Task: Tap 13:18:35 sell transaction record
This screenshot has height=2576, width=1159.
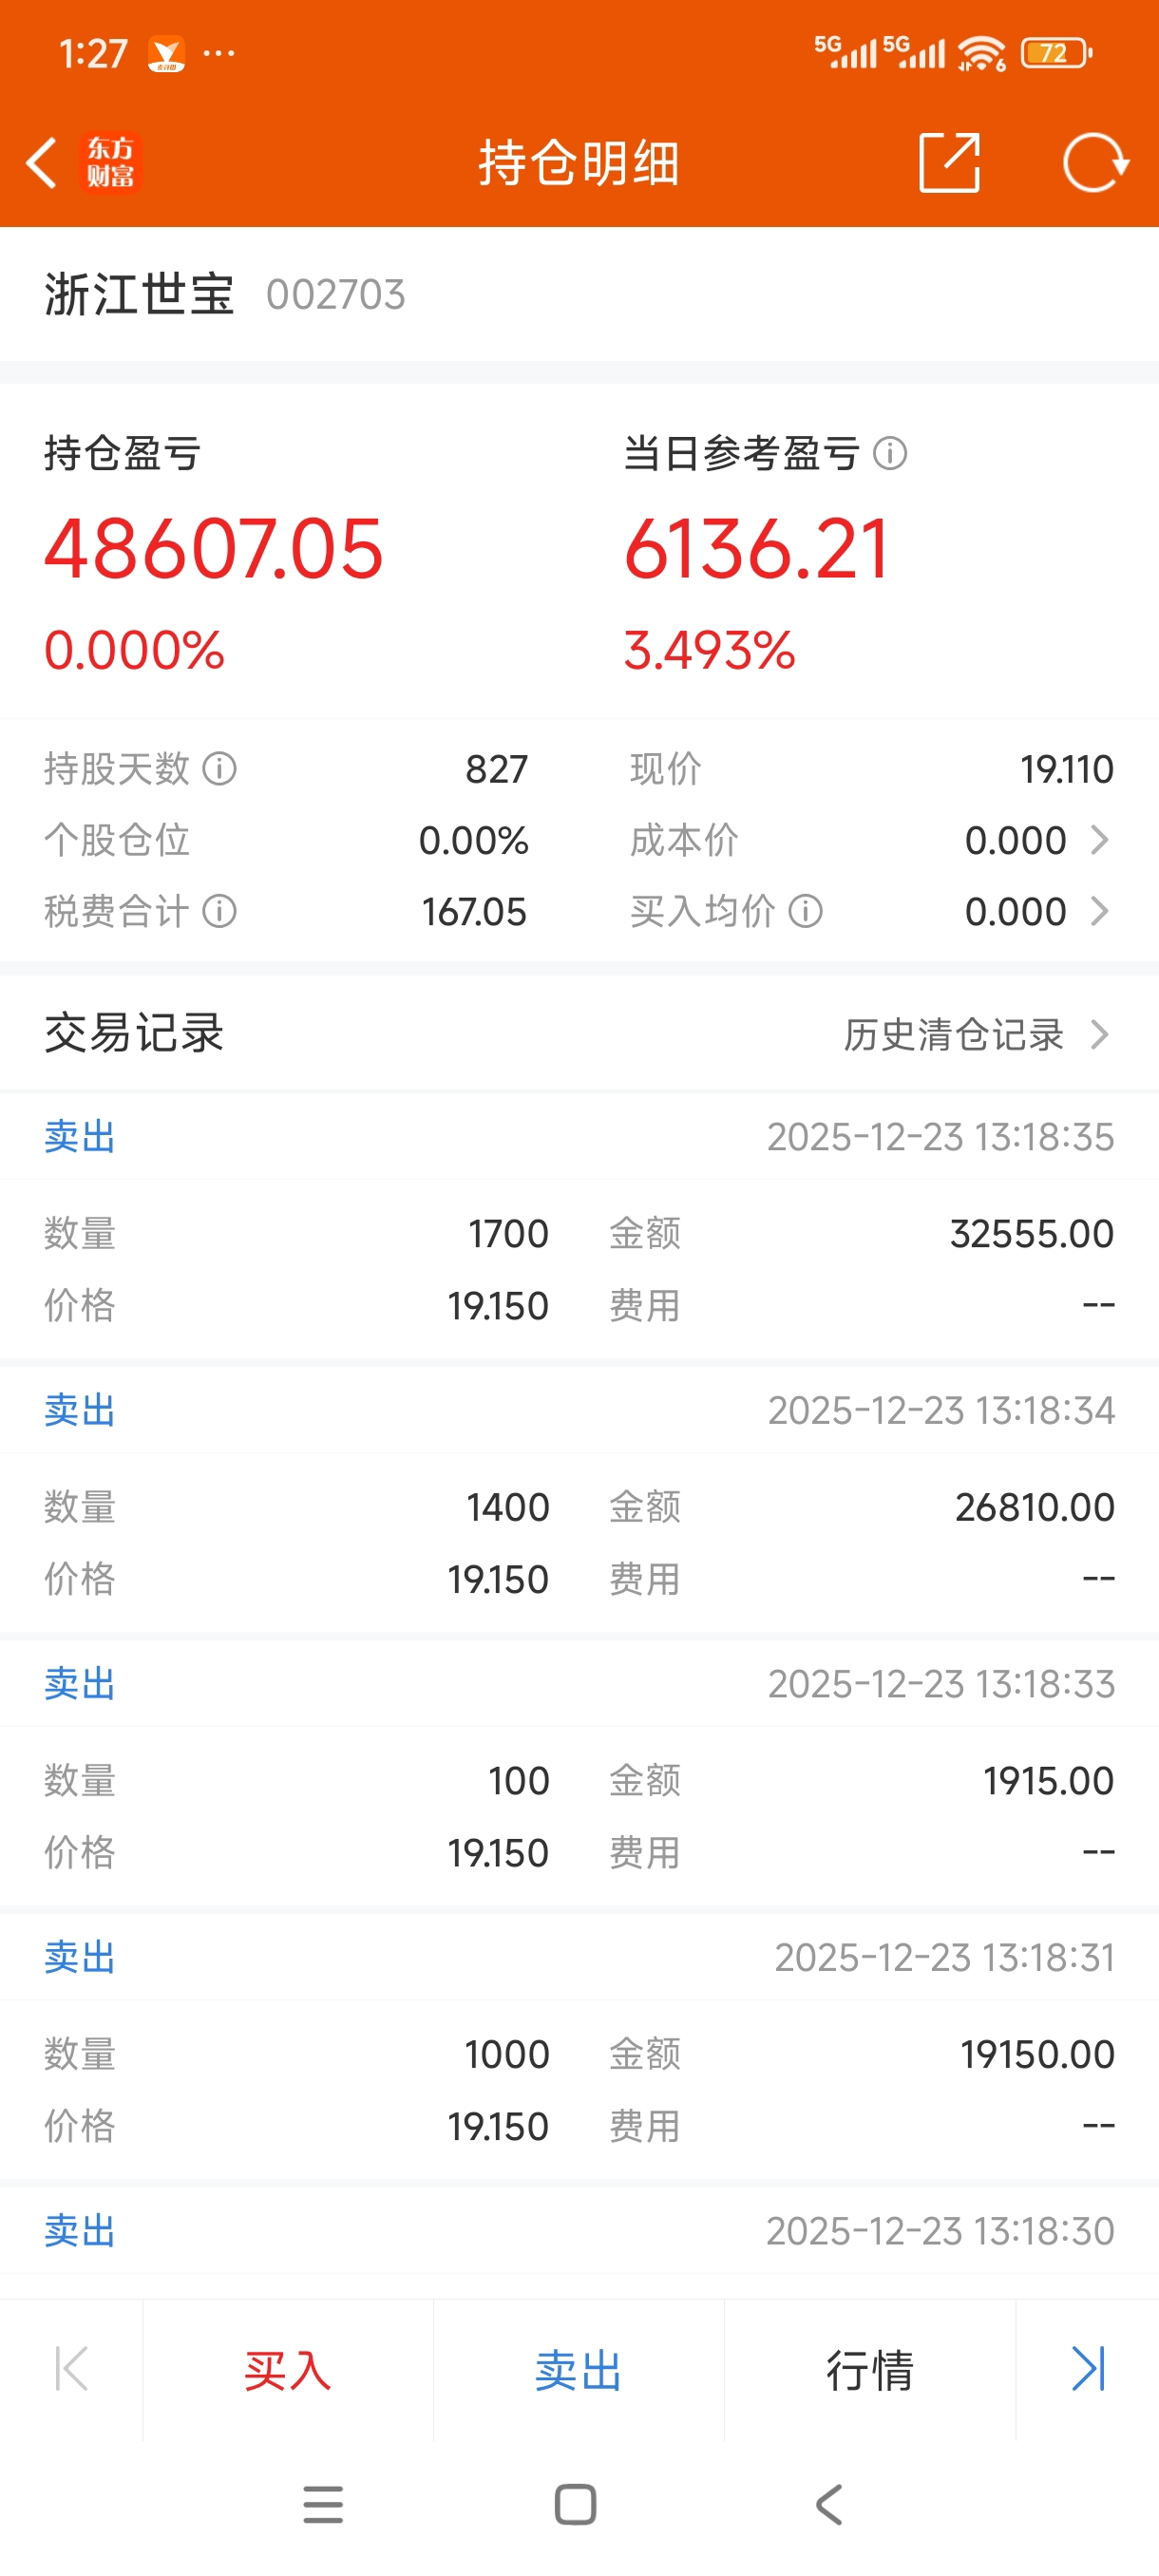Action: click(579, 1230)
